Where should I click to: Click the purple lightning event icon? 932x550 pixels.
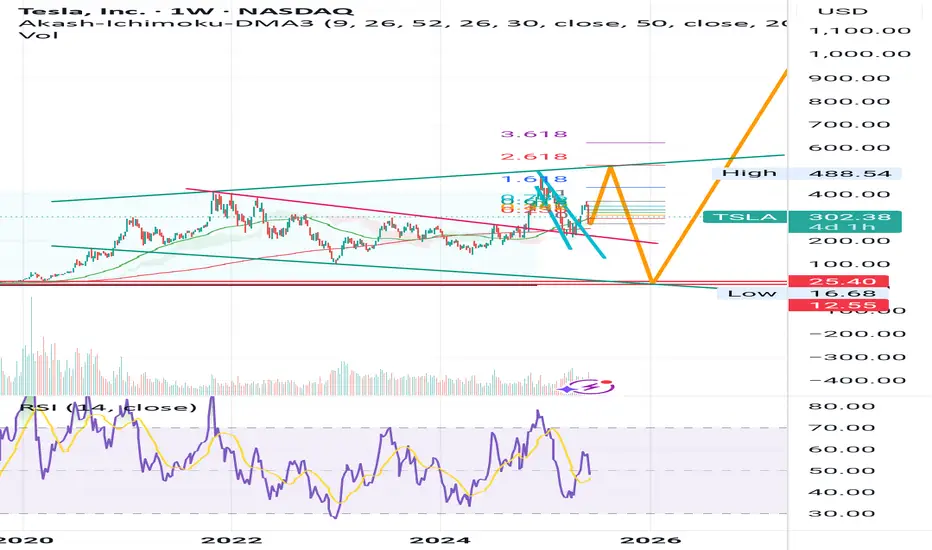[x=590, y=386]
